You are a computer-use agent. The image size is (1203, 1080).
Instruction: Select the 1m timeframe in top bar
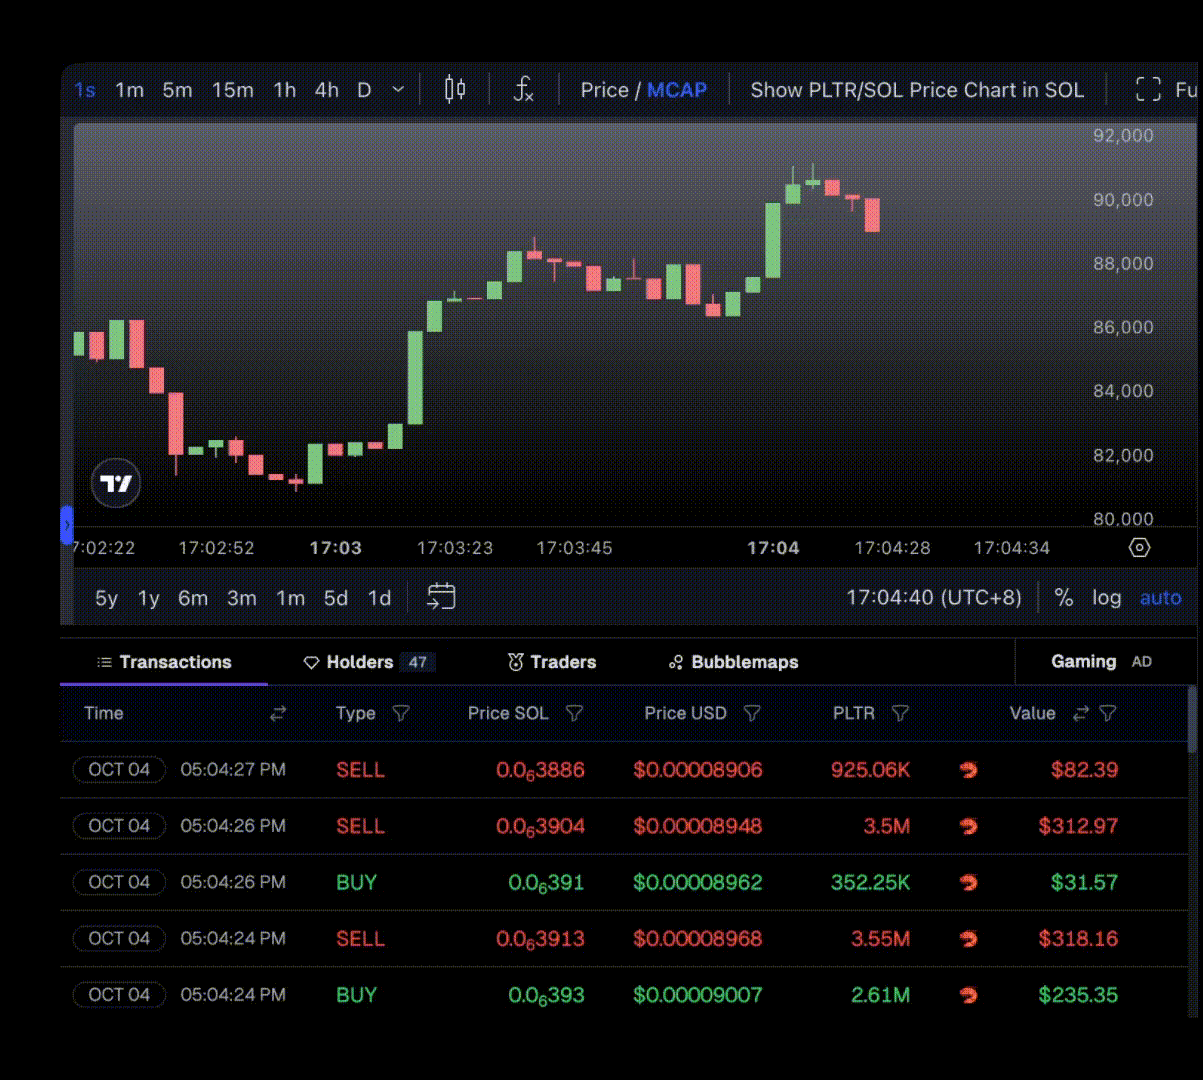coord(130,90)
